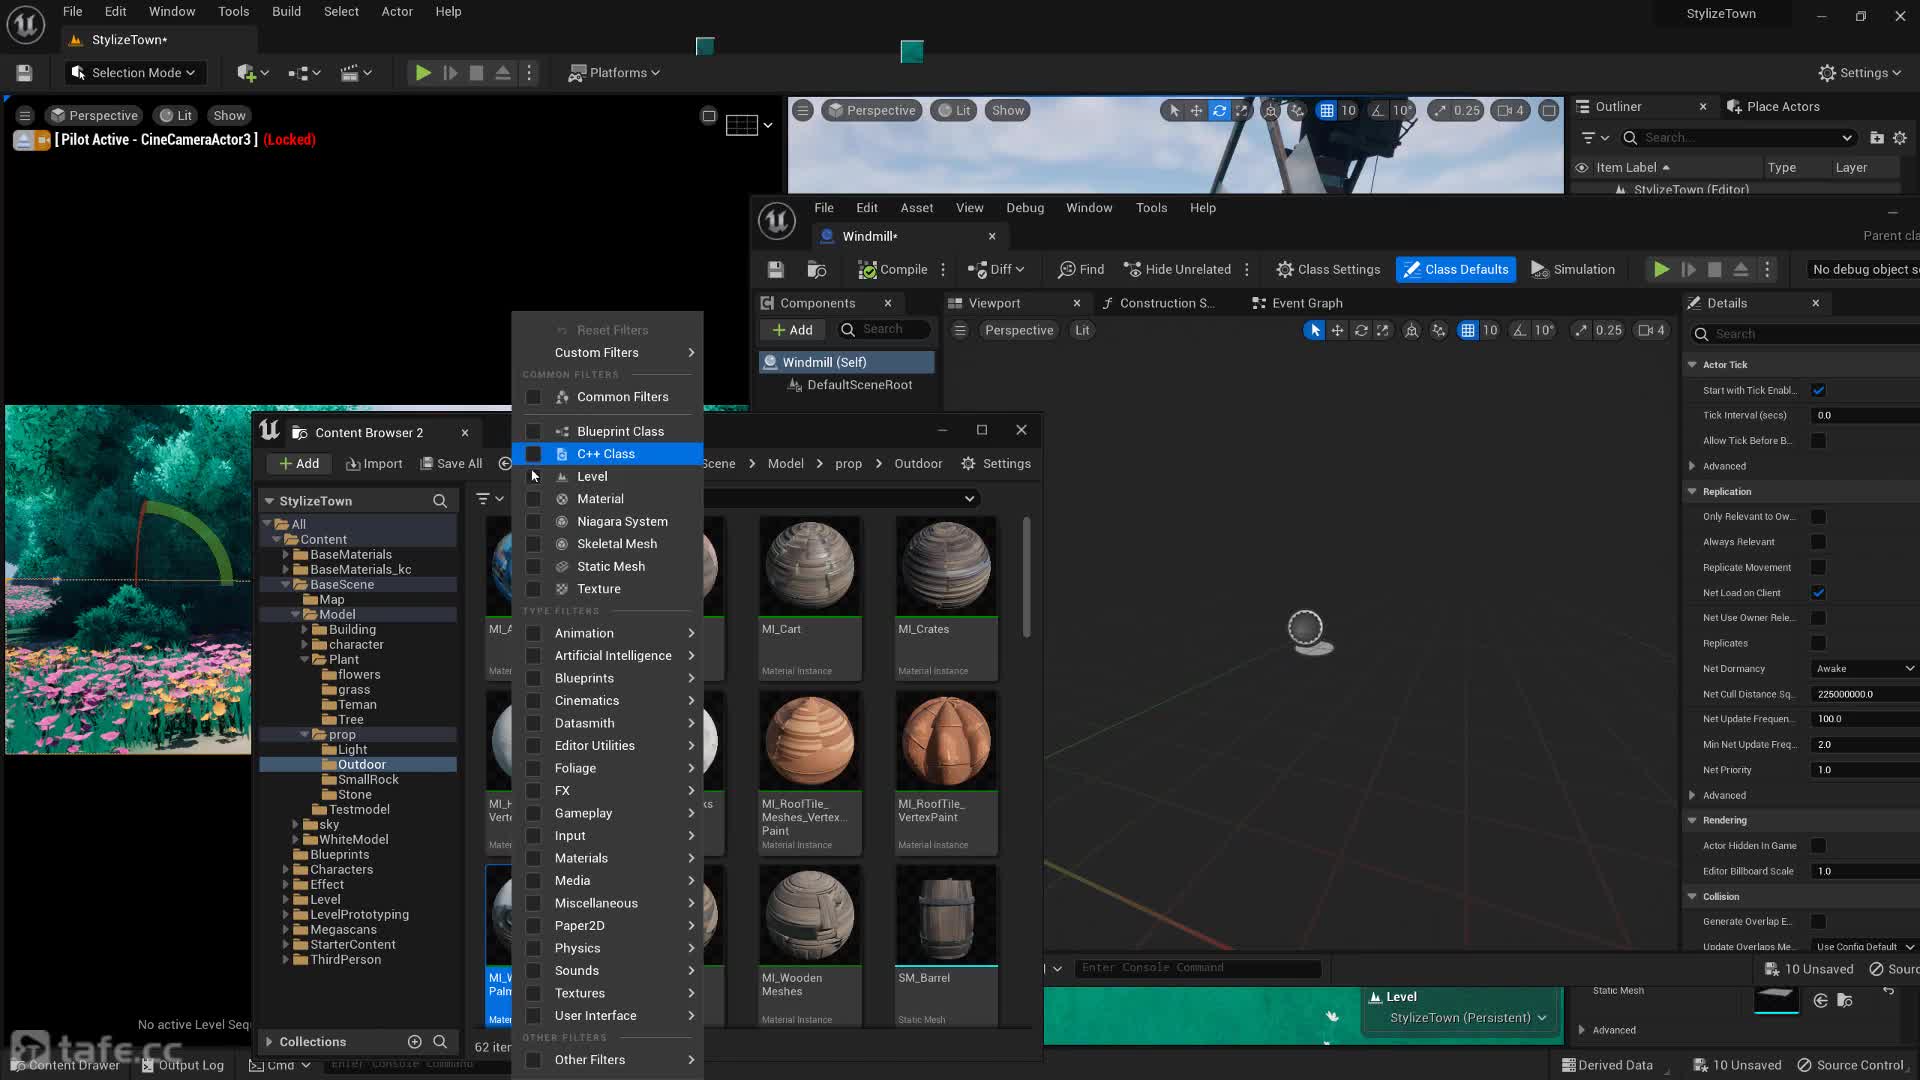Click the Outliner settings gear icon
Screen dimensions: 1920x1080
click(1900, 138)
